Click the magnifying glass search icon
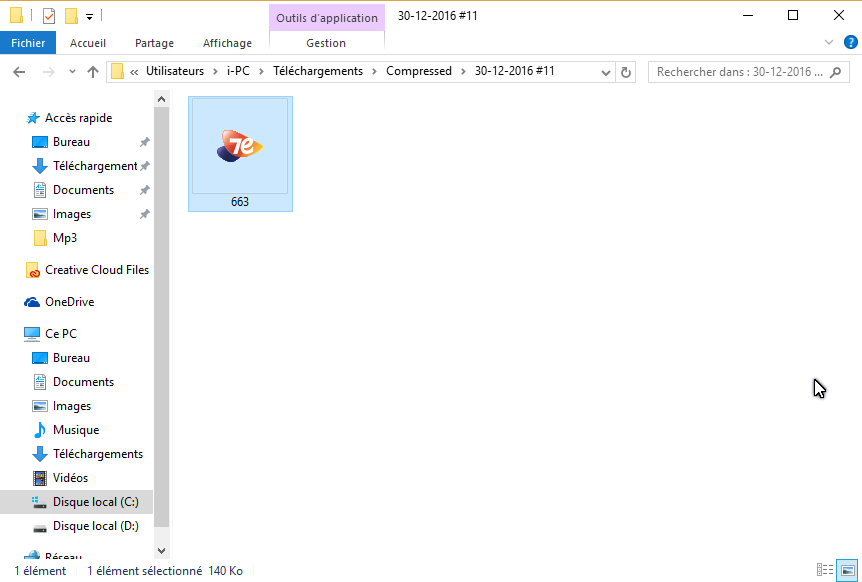Image resolution: width=862 pixels, height=582 pixels. [836, 72]
